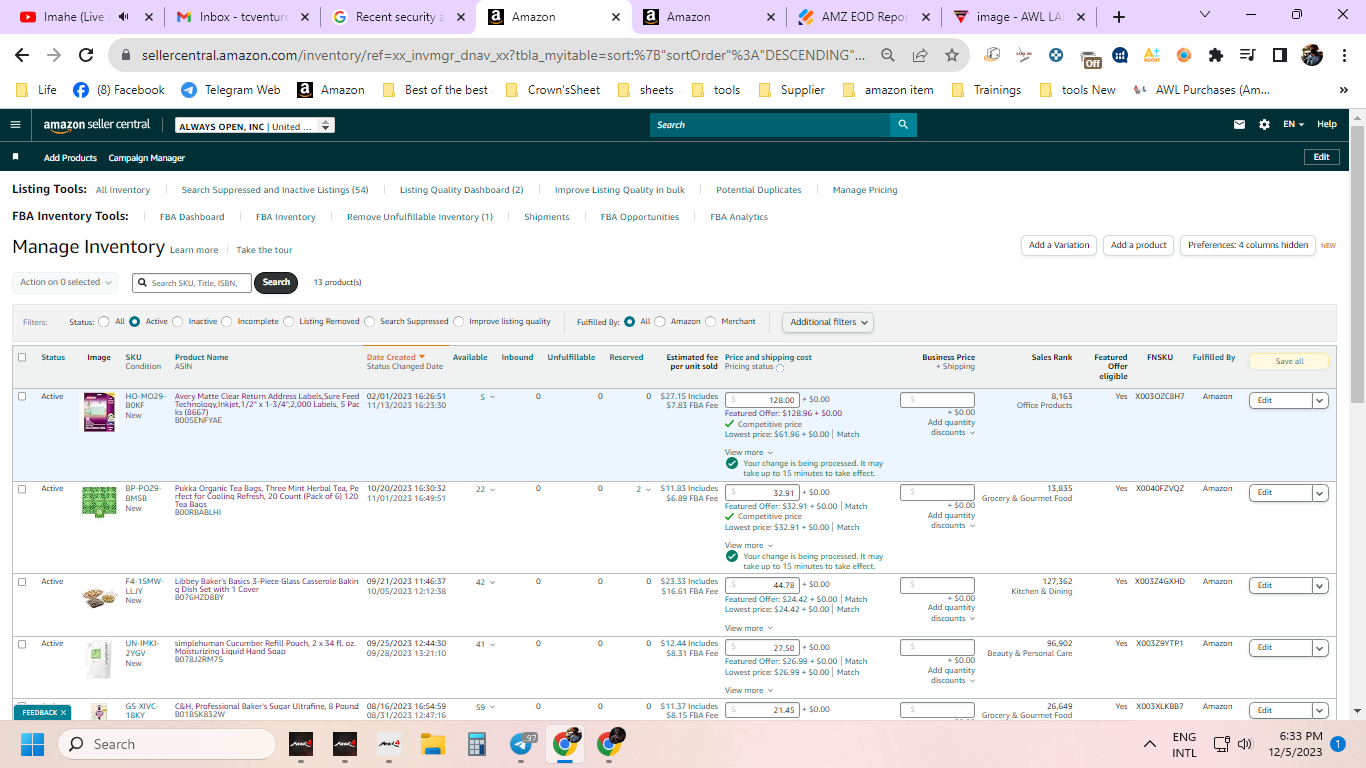1366x768 pixels.
Task: Open the Chrome tab search chevron
Action: tap(1205, 15)
